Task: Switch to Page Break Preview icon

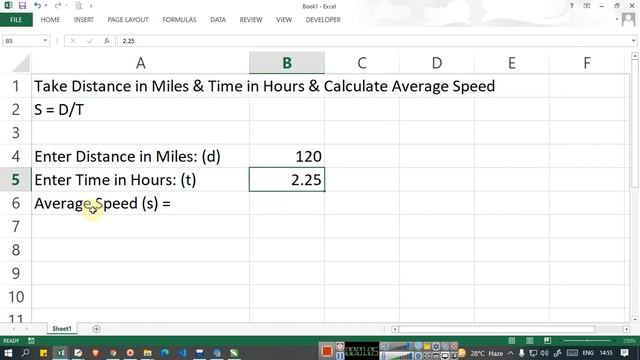Action: (547, 340)
